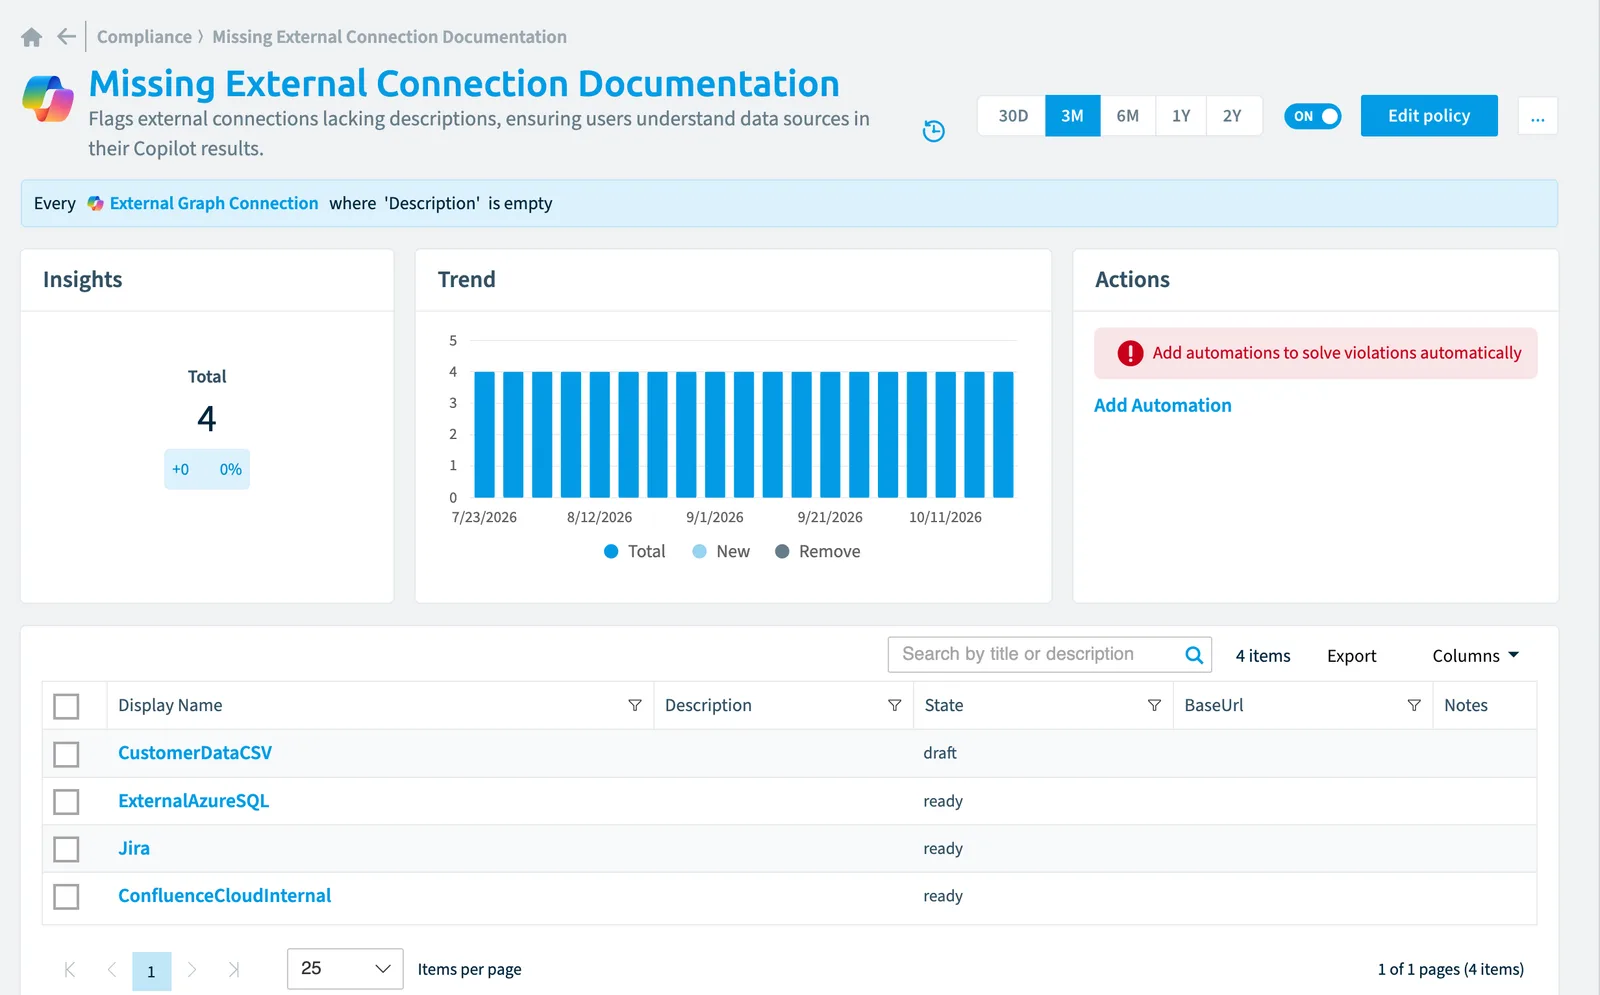Select the 3M time range
1600x995 pixels.
(1072, 116)
